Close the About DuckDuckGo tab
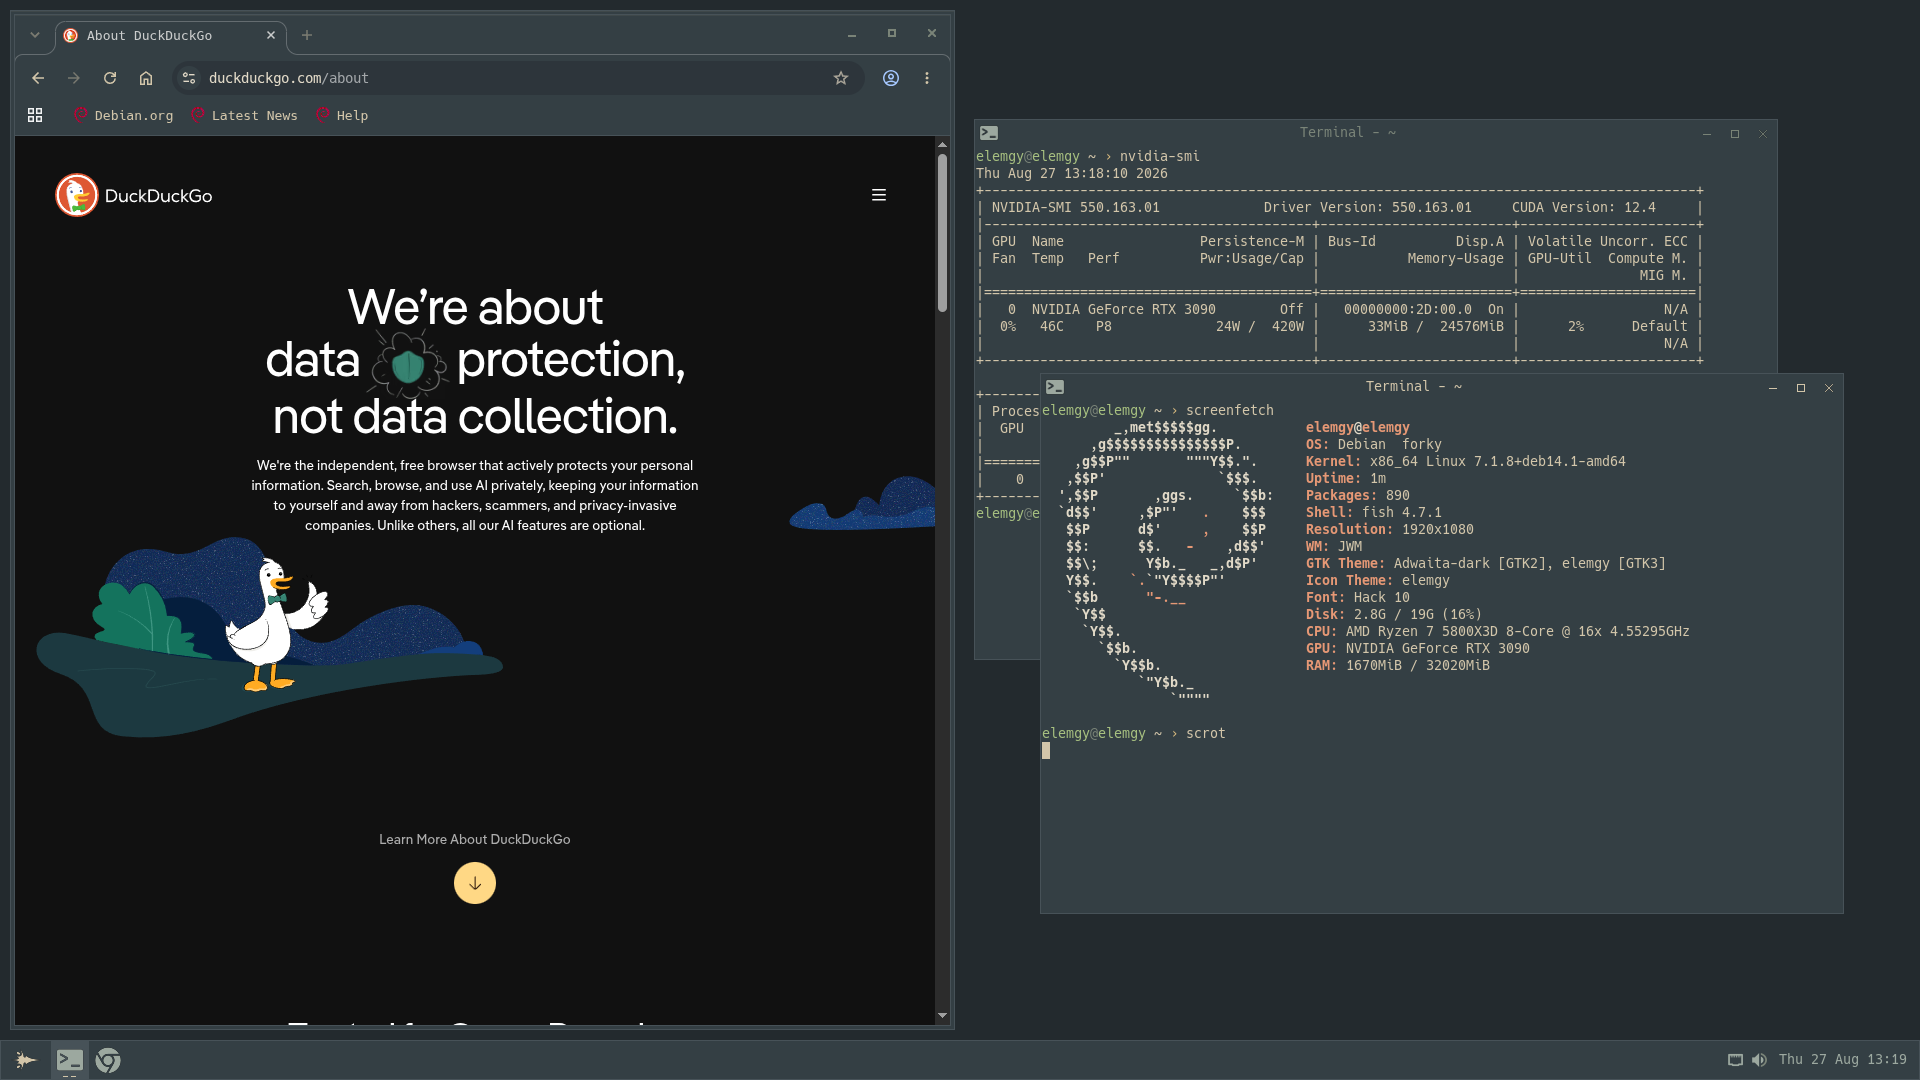This screenshot has height=1080, width=1920. pyautogui.click(x=271, y=35)
